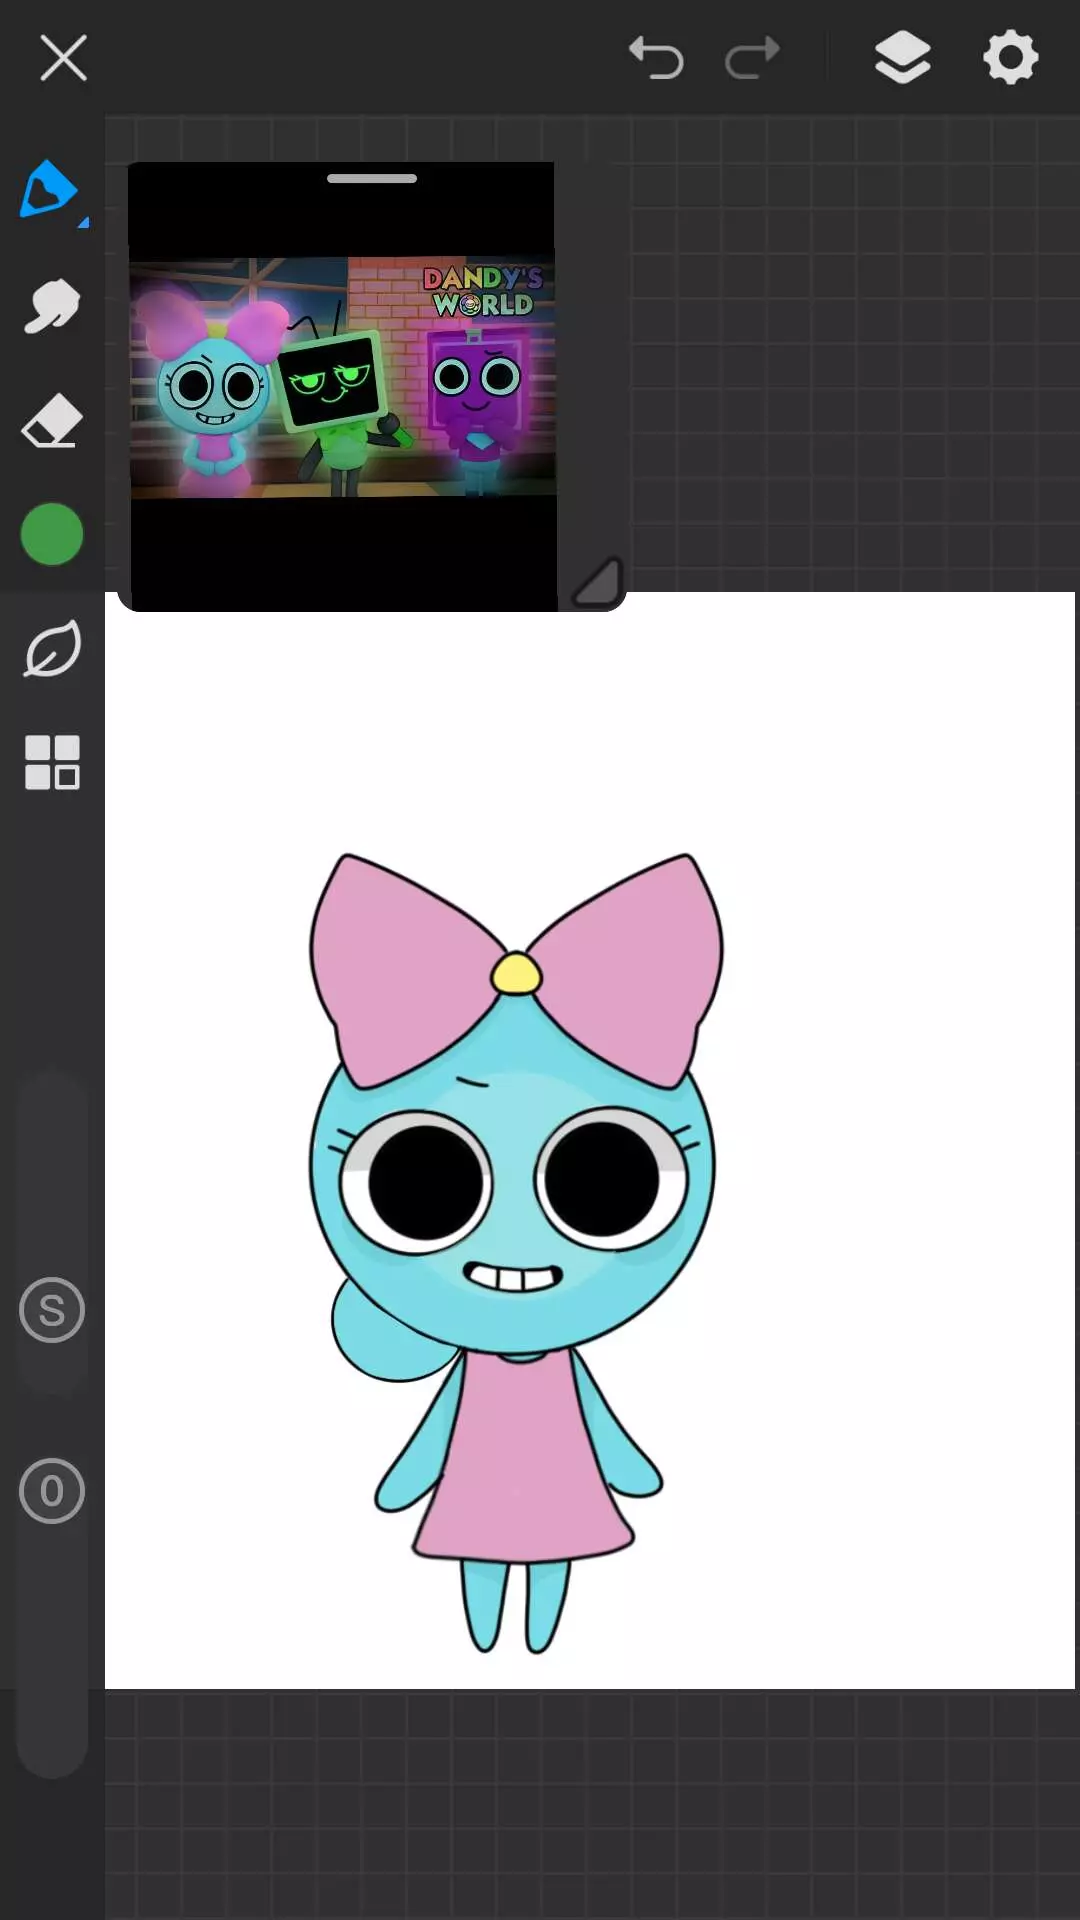
Task: Tap the reference window drag handle bar
Action: (372, 179)
